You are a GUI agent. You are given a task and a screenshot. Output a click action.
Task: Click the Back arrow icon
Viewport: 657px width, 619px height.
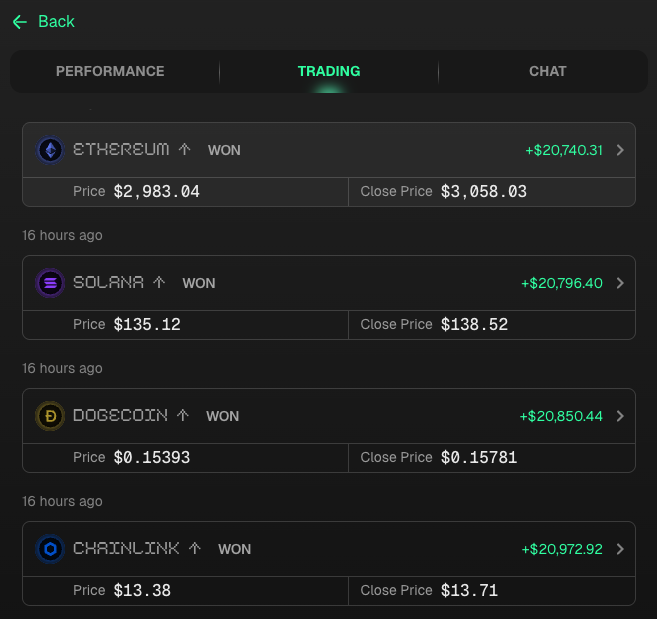pyautogui.click(x=20, y=22)
